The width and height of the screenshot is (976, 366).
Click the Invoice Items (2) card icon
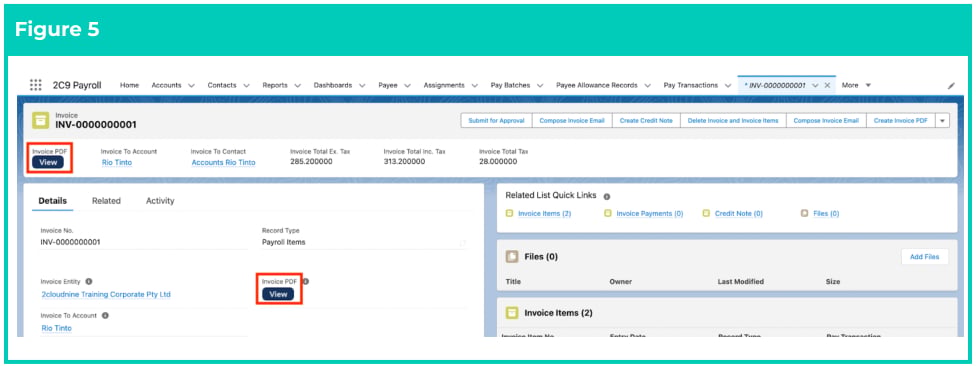pyautogui.click(x=512, y=313)
